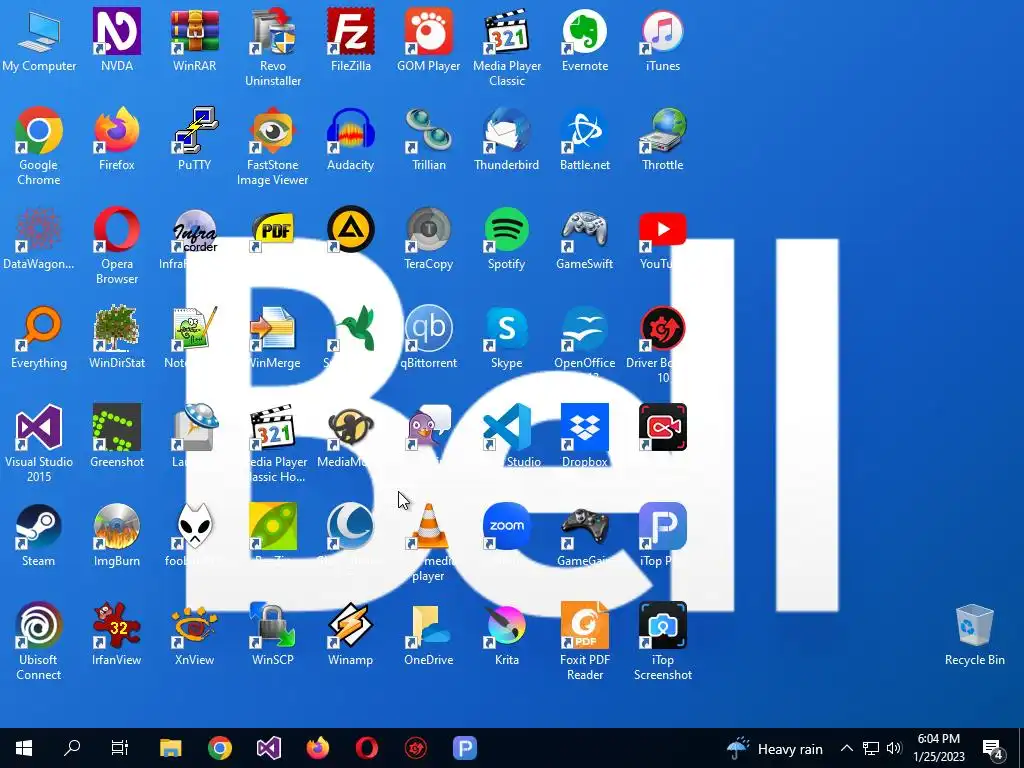Open the clock showing 6:04 PM
Viewport: 1024px width, 768px height.
(938, 748)
